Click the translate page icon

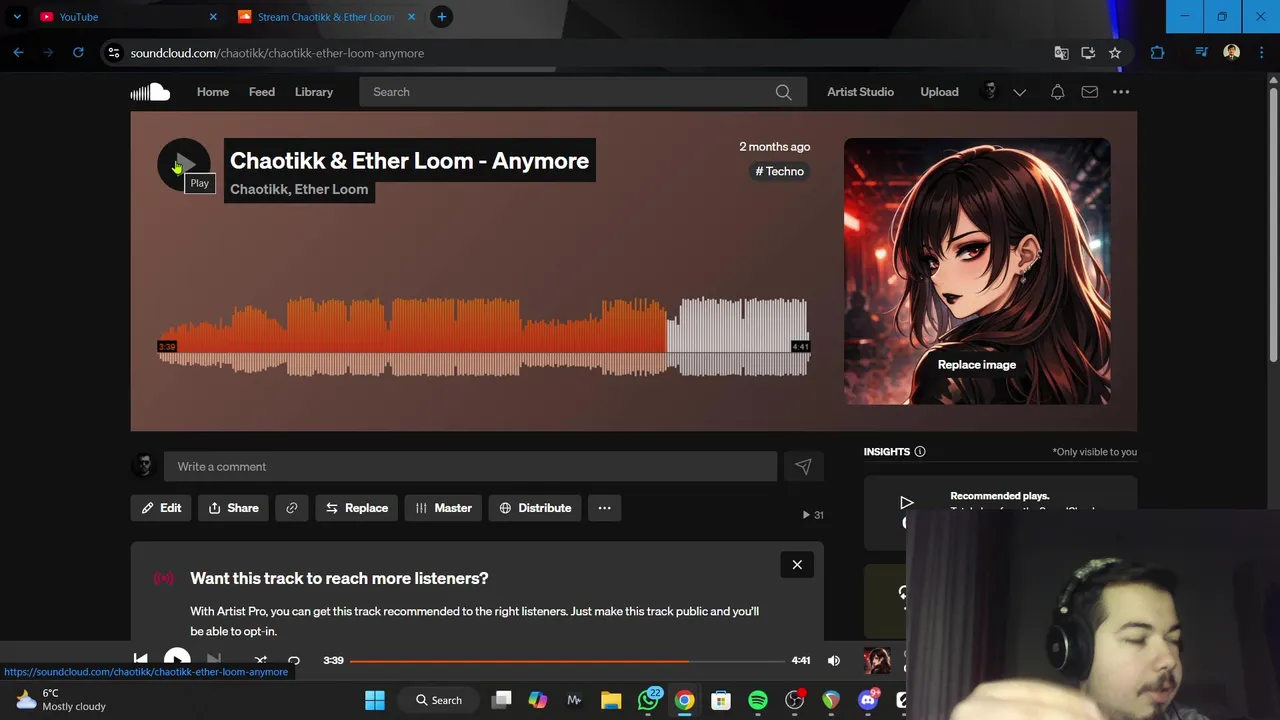(x=1061, y=53)
